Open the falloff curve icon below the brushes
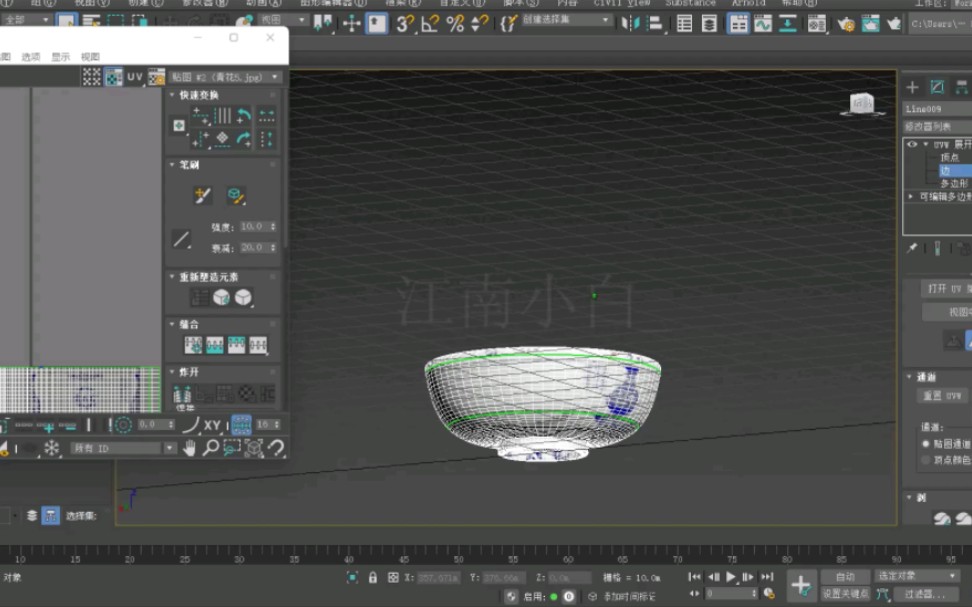The width and height of the screenshot is (972, 607). (x=180, y=237)
